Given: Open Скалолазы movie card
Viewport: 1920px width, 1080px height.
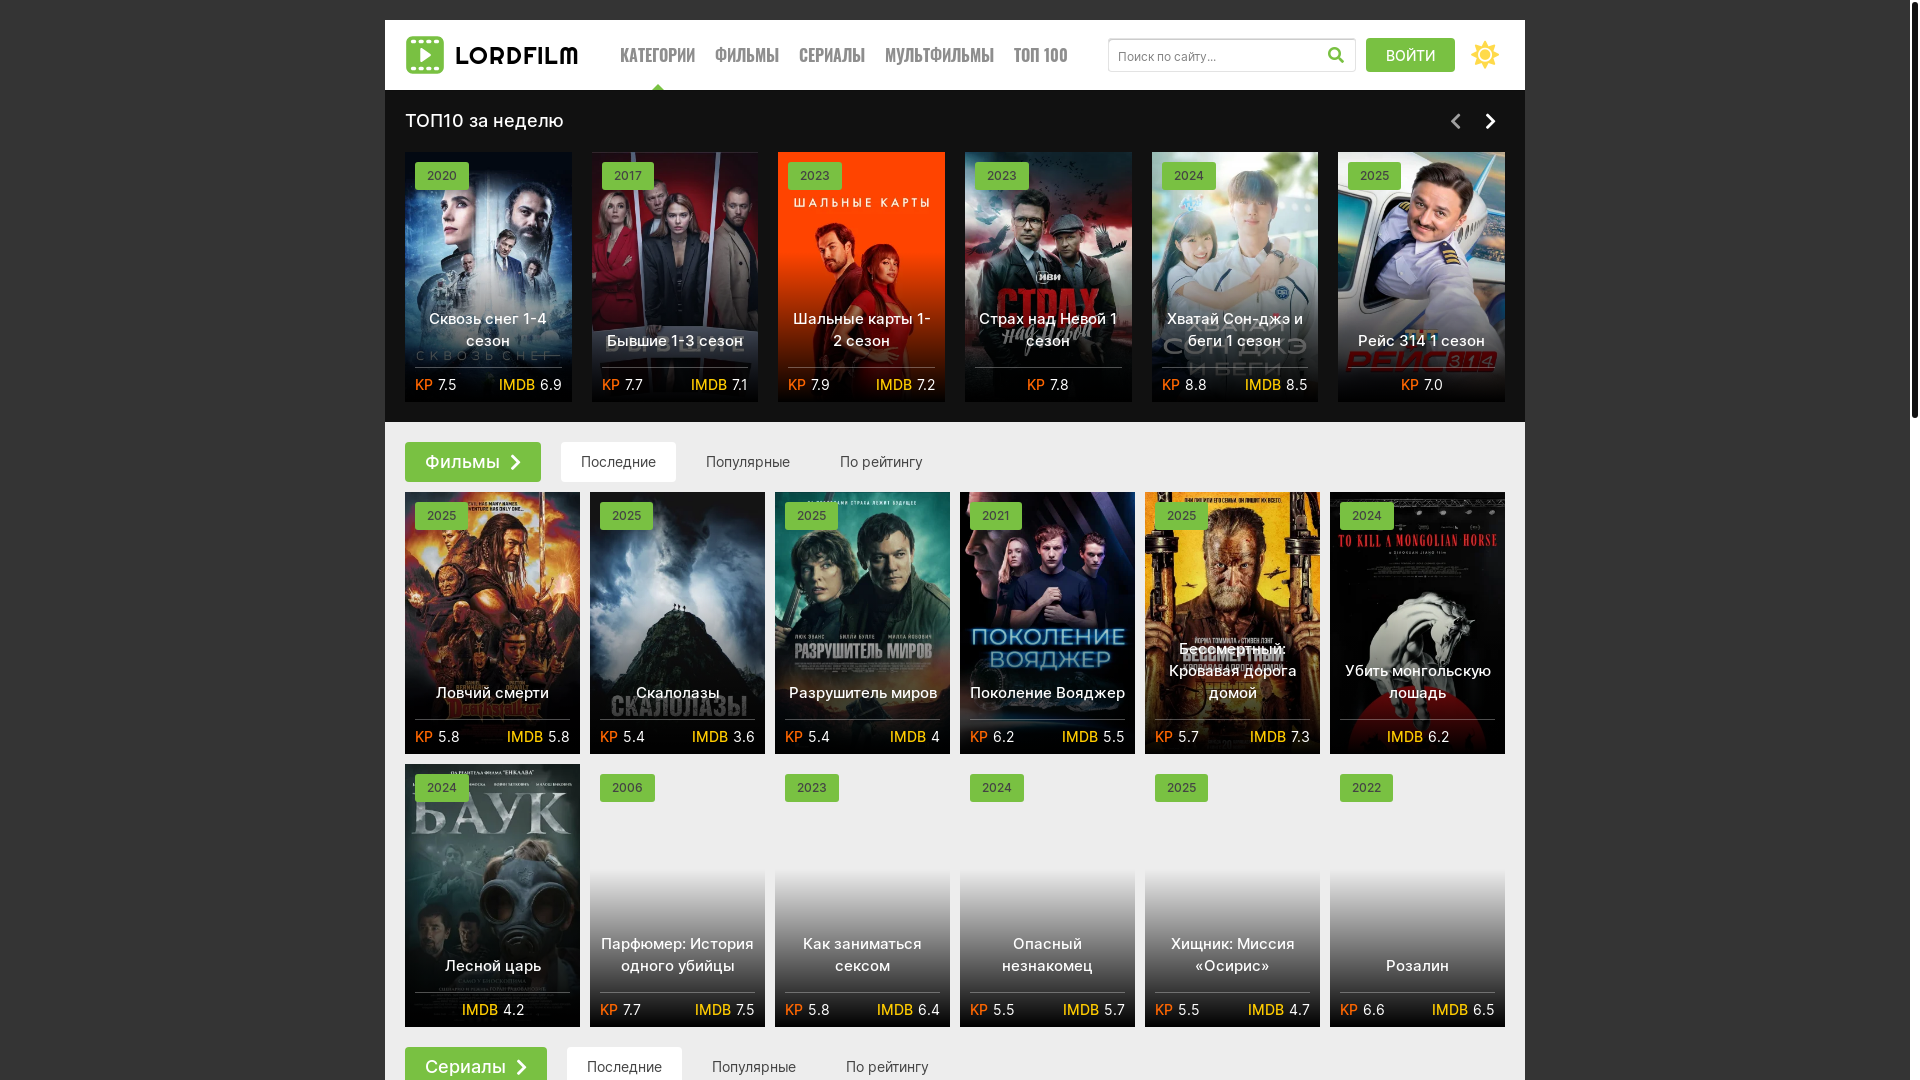Looking at the screenshot, I should [x=677, y=622].
